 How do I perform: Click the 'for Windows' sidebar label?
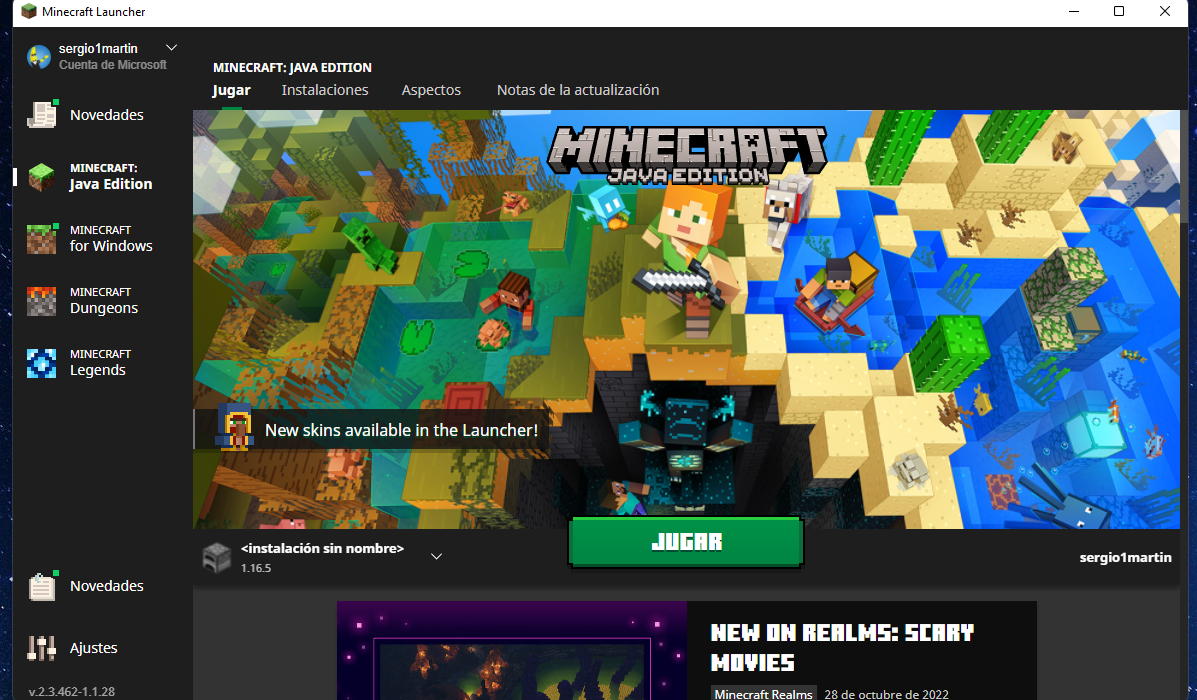111,246
